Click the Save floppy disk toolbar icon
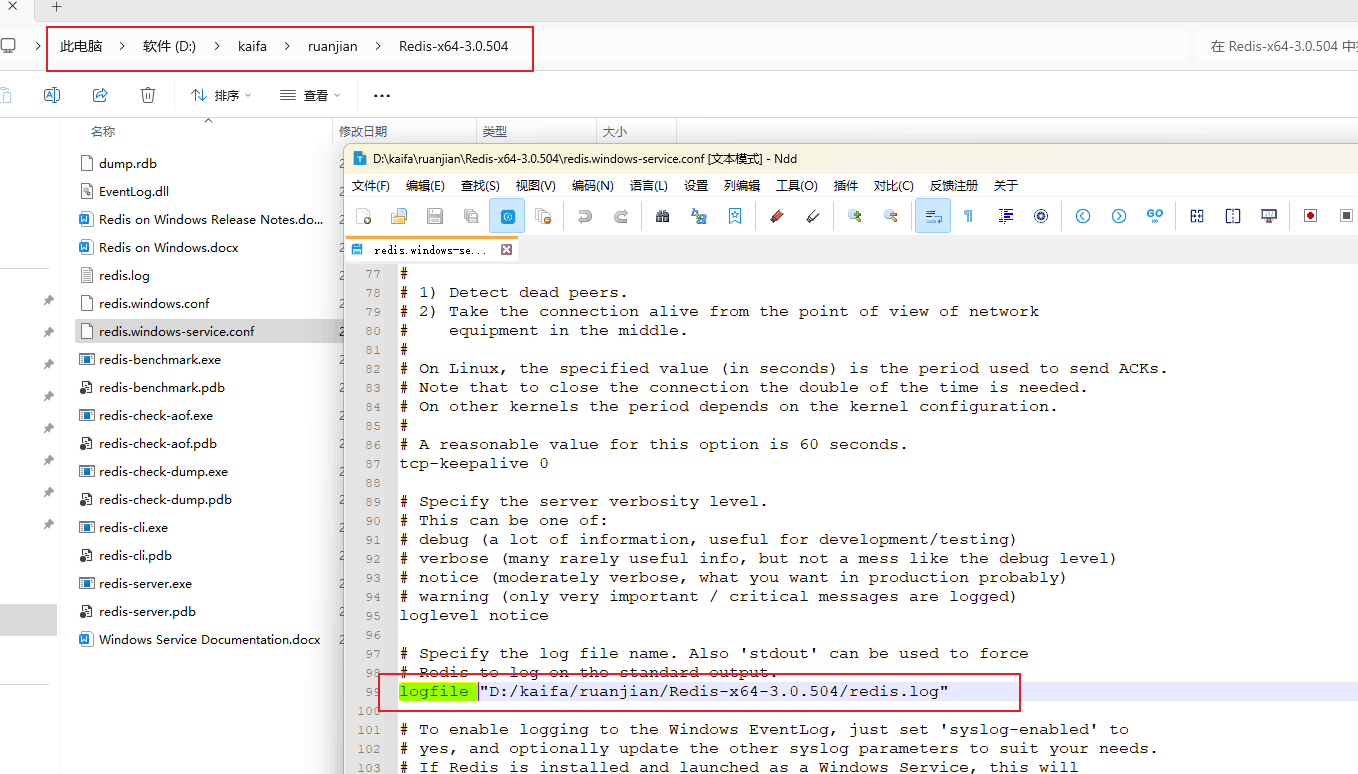The width and height of the screenshot is (1358, 774). tap(435, 216)
